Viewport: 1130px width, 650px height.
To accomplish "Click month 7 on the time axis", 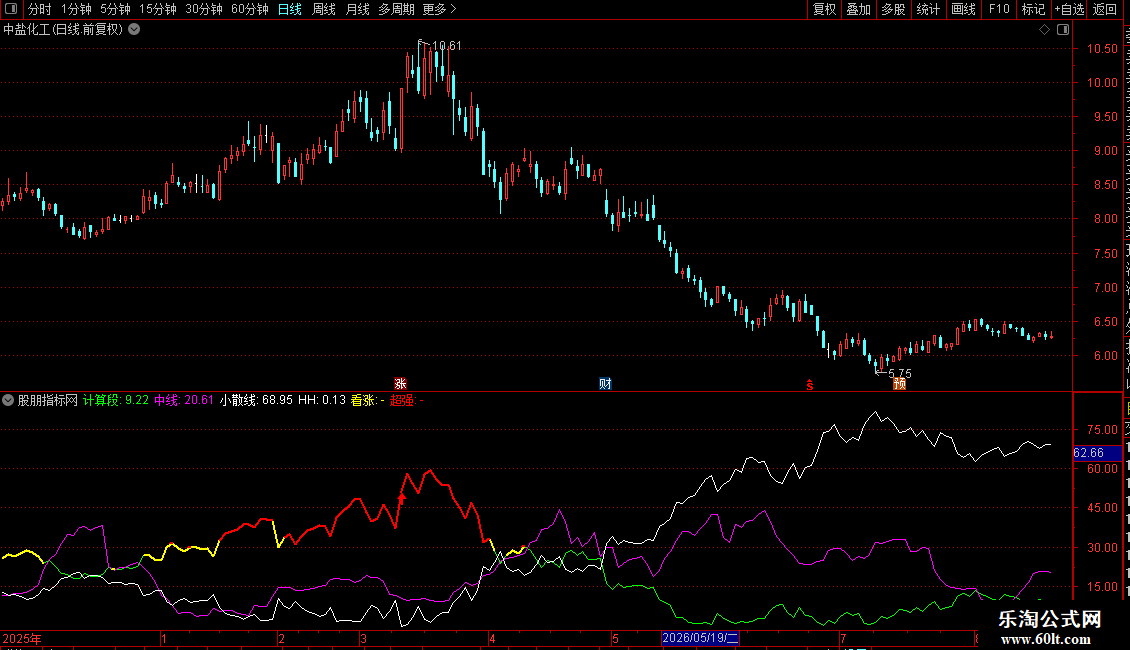I will [x=842, y=638].
